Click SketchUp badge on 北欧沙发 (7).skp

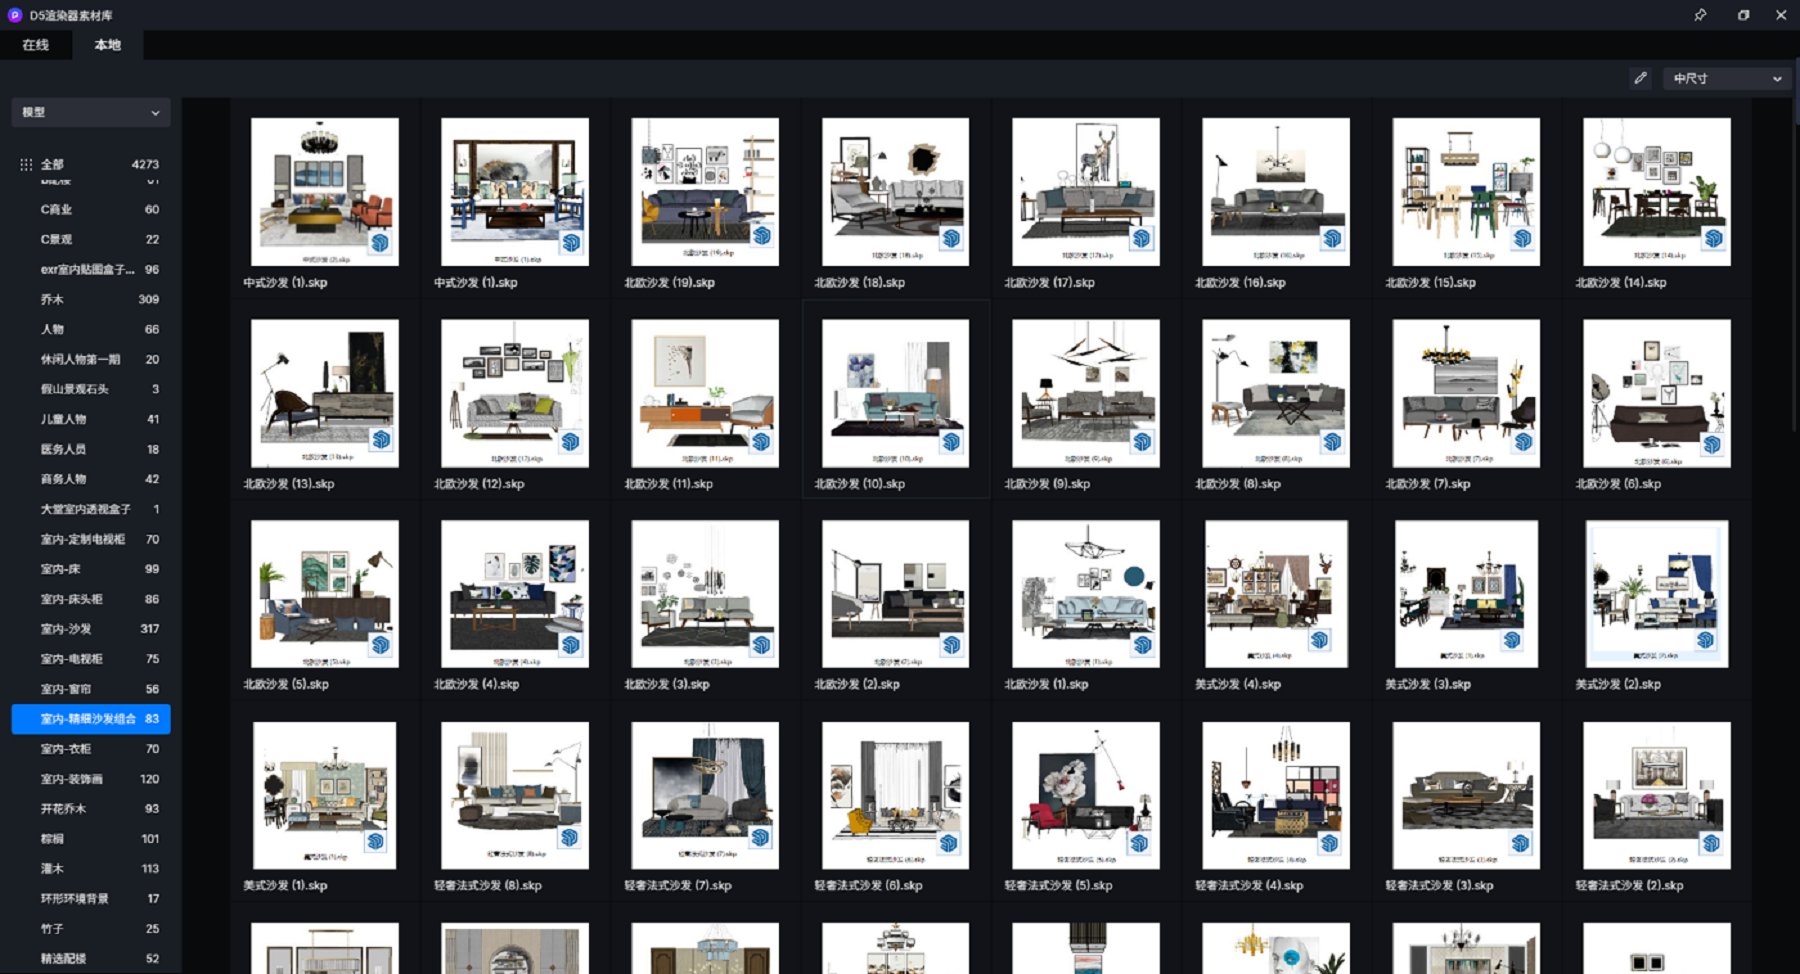point(1522,441)
